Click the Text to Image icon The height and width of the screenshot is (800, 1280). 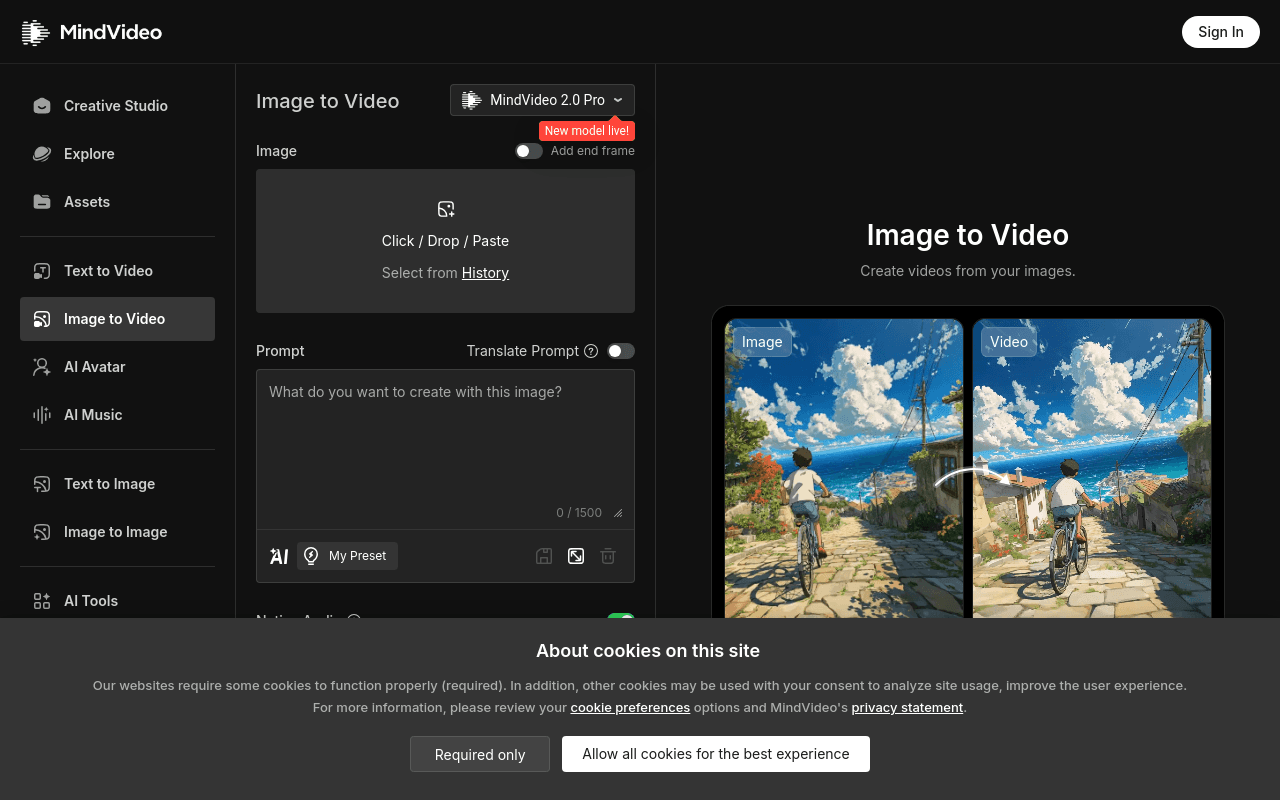click(42, 484)
